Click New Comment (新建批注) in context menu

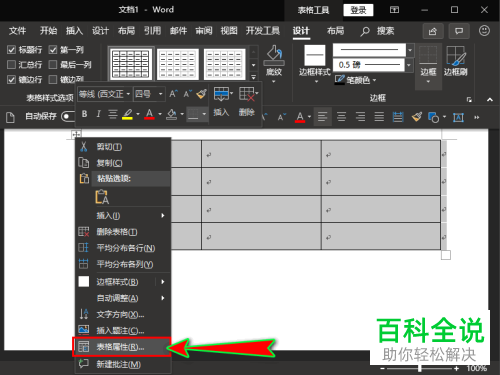pyautogui.click(x=123, y=364)
